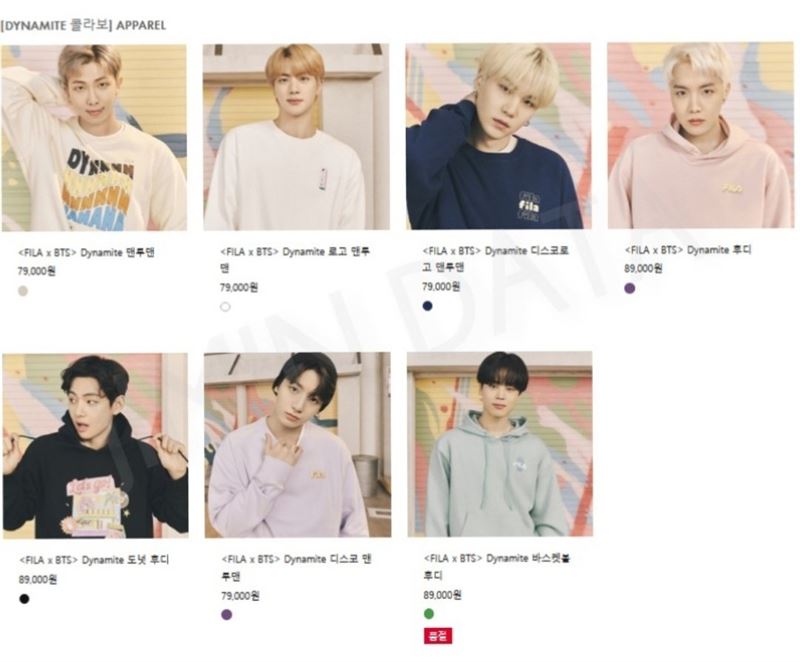Viewport: 800px width, 662px height.
Task: Open the navy Fila sweatshirt product photo
Action: point(498,136)
